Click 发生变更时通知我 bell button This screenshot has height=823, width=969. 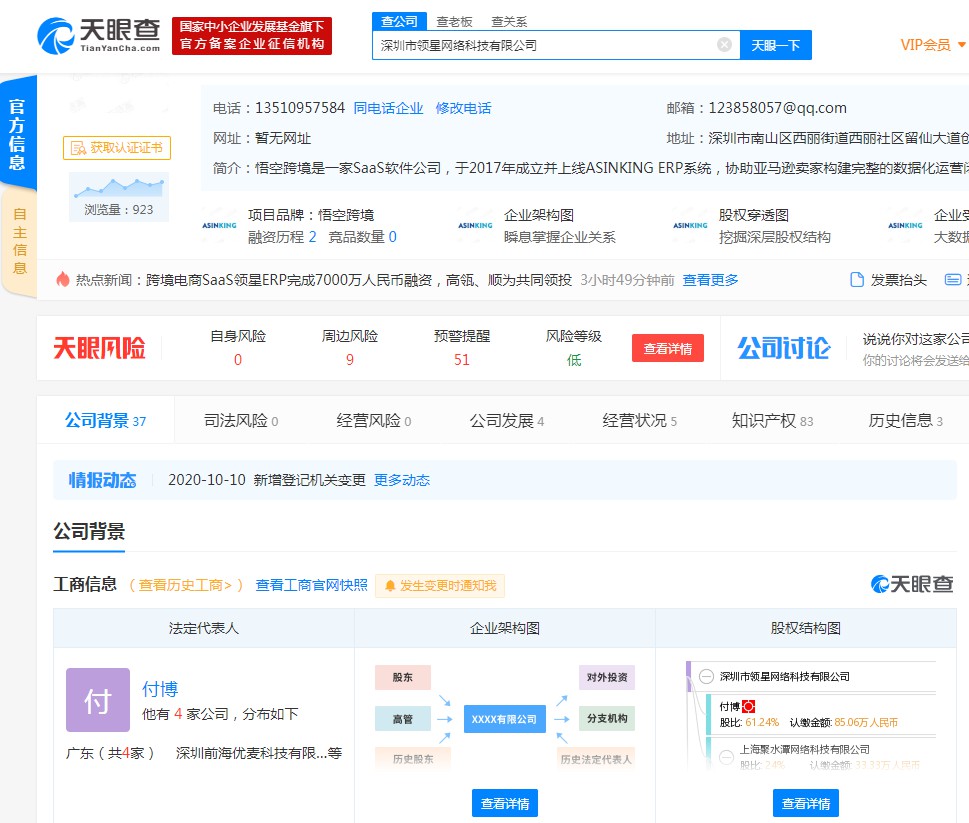(x=440, y=586)
